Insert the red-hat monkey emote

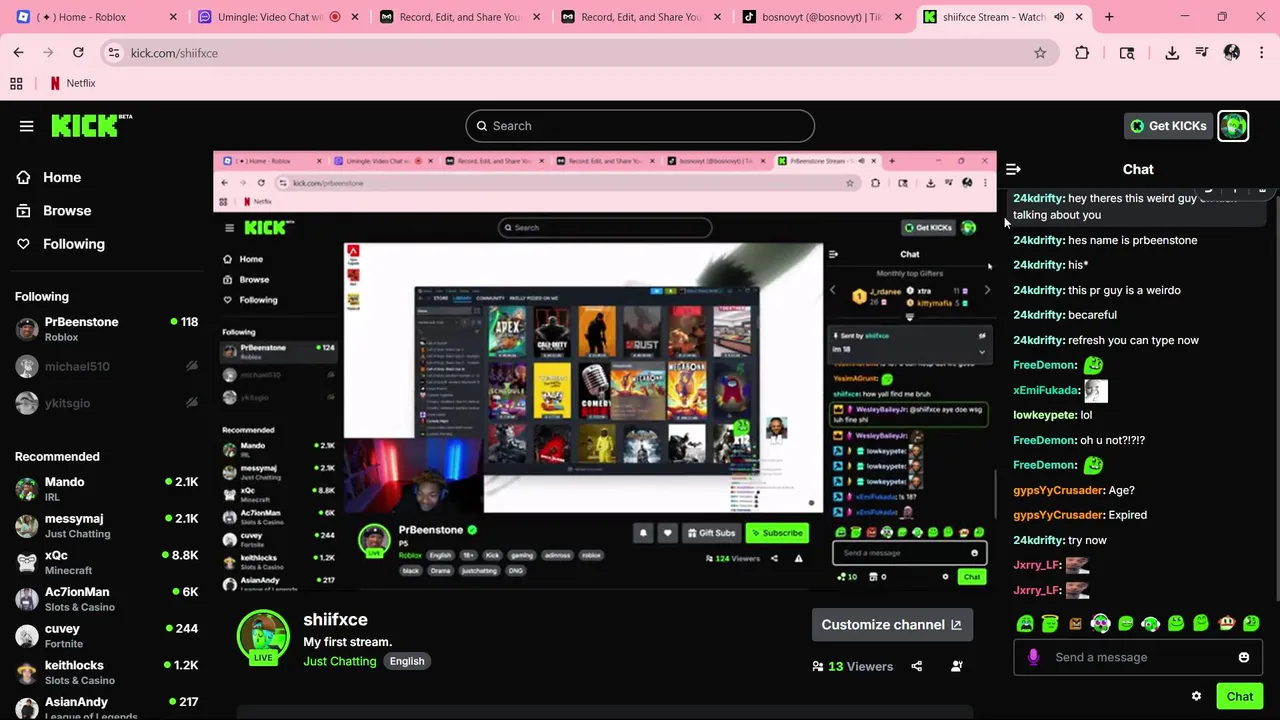point(1226,623)
